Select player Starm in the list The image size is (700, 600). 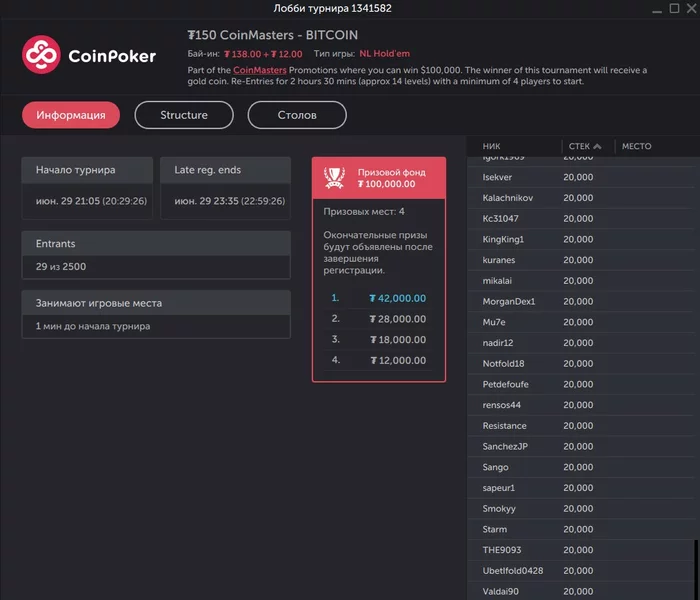point(581,529)
